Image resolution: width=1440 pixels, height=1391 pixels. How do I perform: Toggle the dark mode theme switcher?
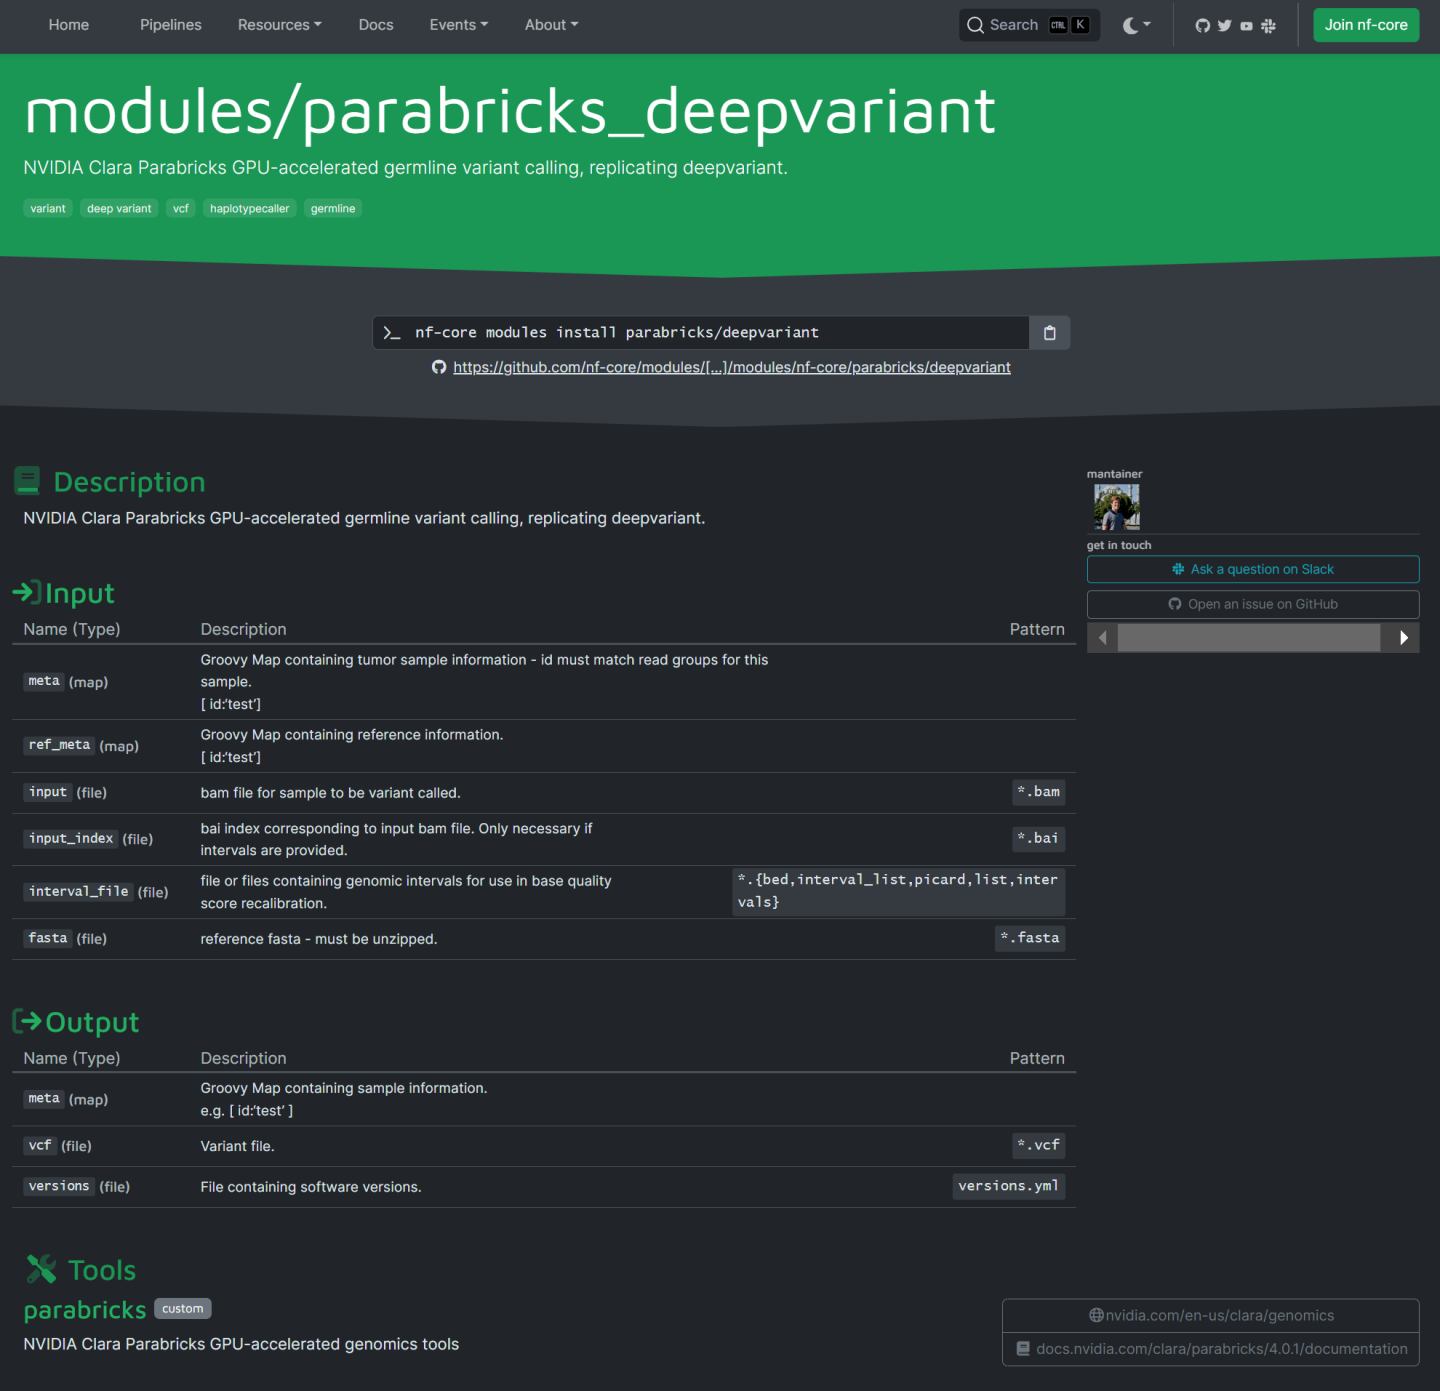1136,26
